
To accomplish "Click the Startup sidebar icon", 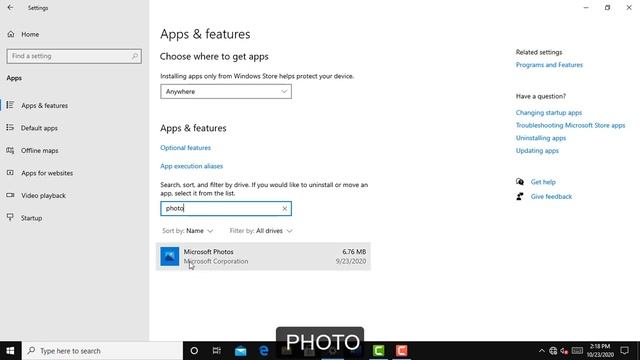I will [x=10, y=217].
